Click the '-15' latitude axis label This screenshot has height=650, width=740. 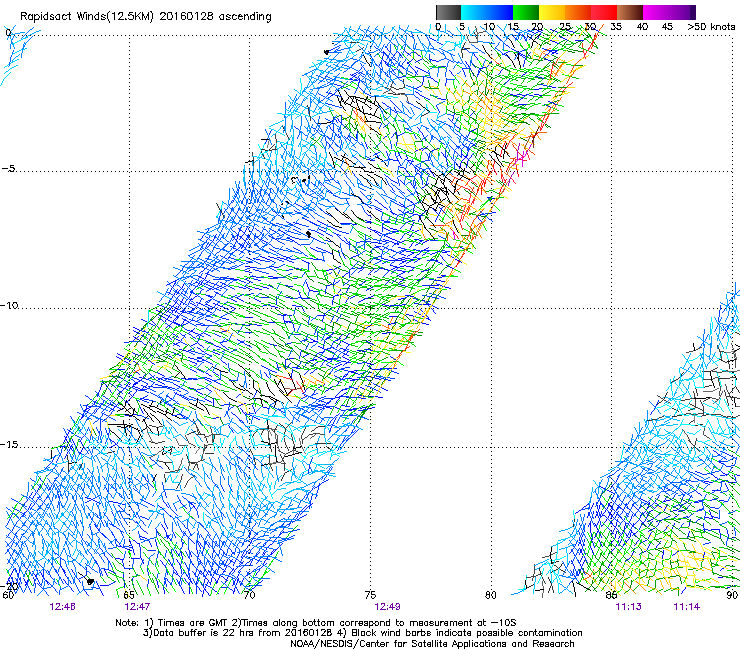[10, 444]
